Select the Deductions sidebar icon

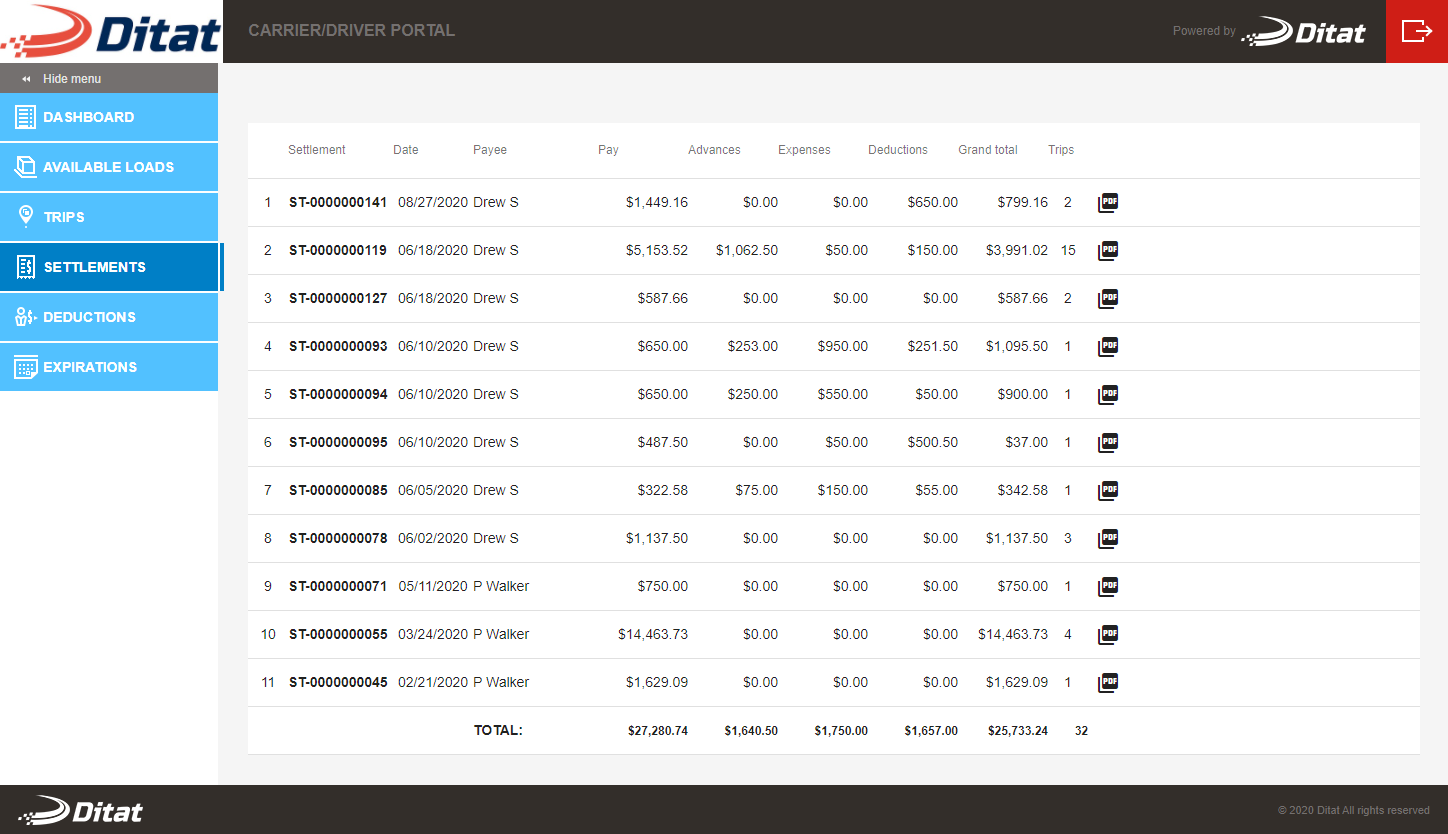pos(25,317)
